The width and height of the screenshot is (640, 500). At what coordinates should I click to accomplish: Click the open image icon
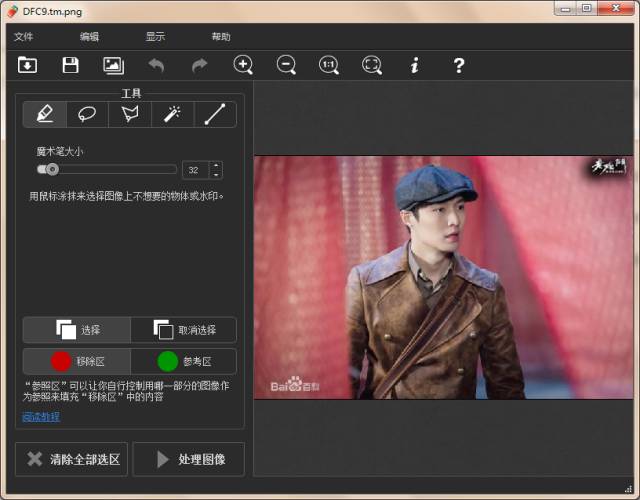tap(28, 65)
